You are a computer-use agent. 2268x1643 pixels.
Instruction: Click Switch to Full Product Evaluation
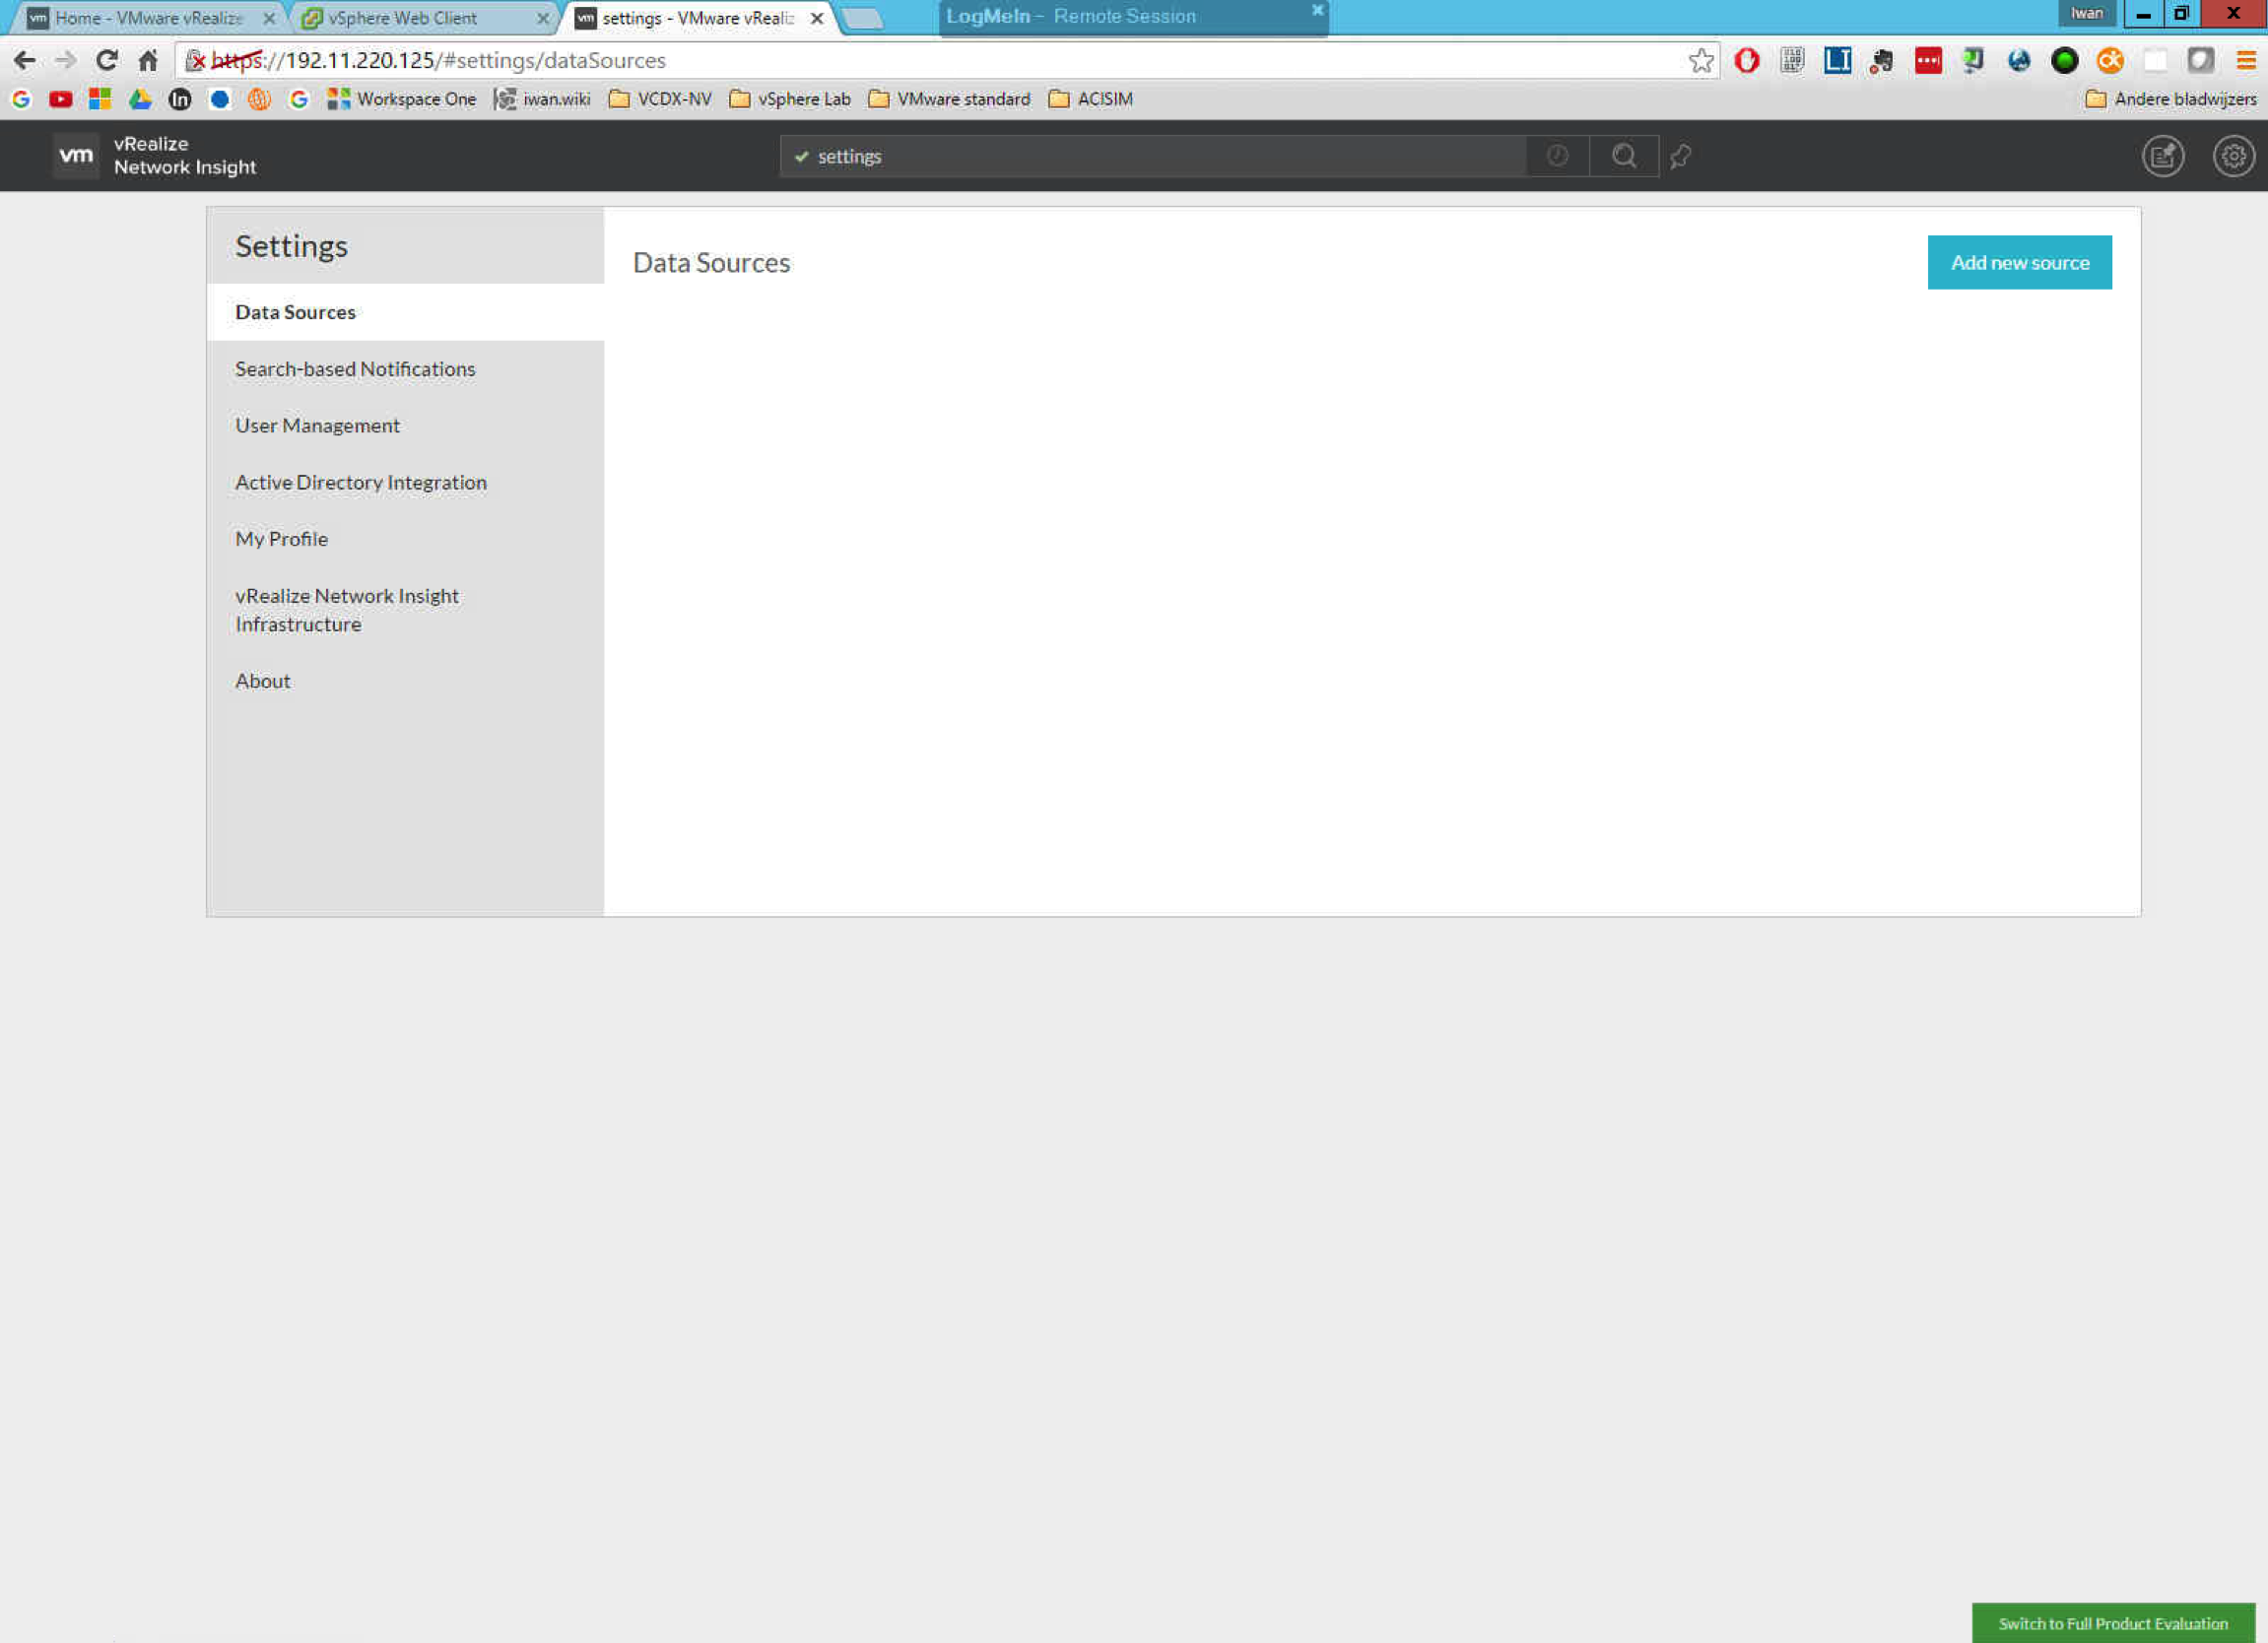pos(2112,1623)
